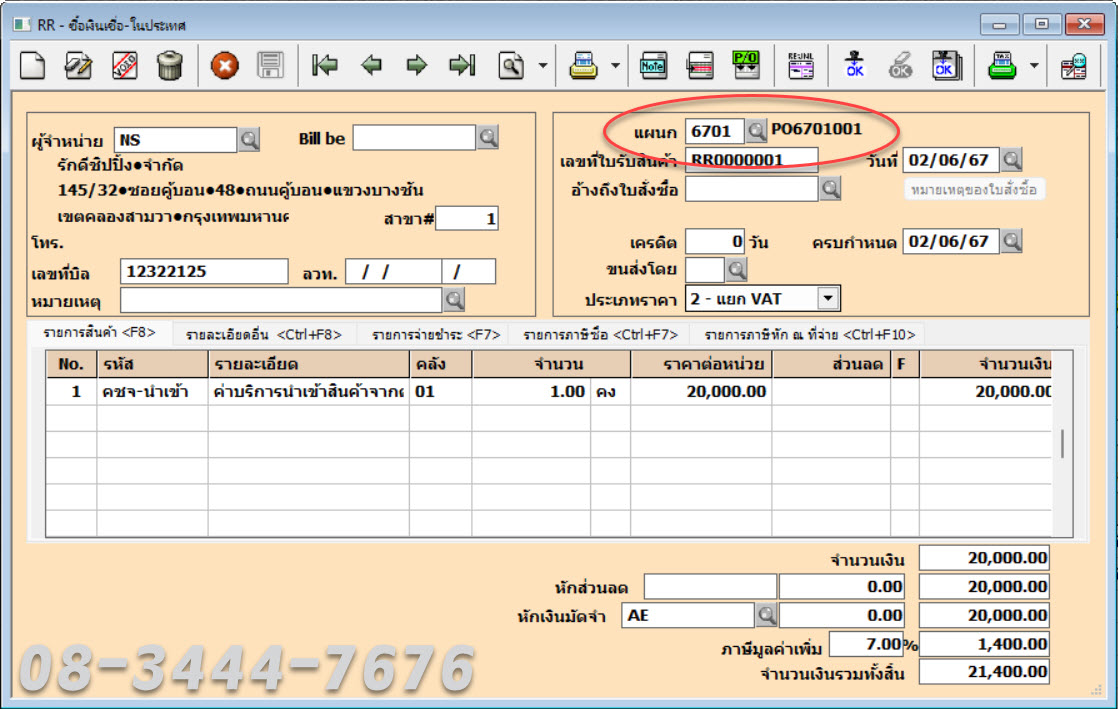The image size is (1118, 709).
Task: Click the item table vertical scrollbar
Action: (1062, 444)
